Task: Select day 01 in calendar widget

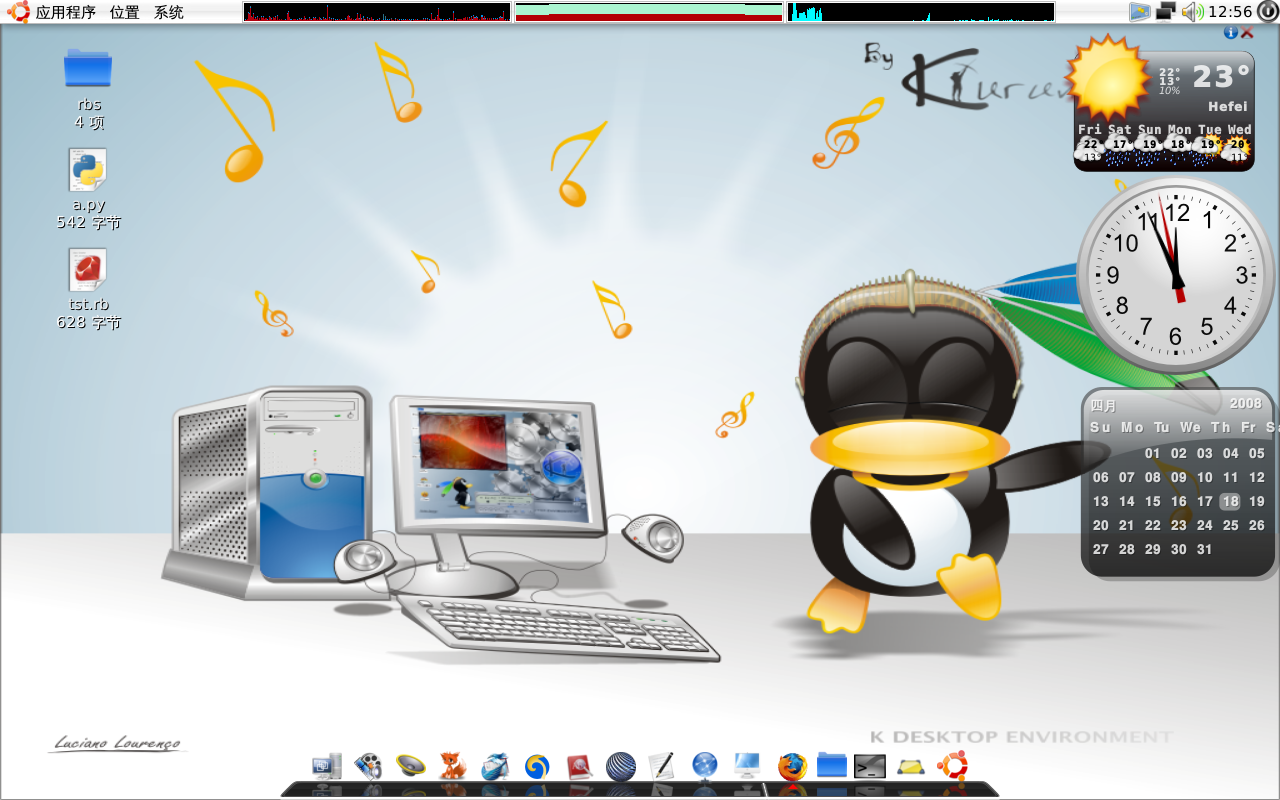Action: (1152, 453)
